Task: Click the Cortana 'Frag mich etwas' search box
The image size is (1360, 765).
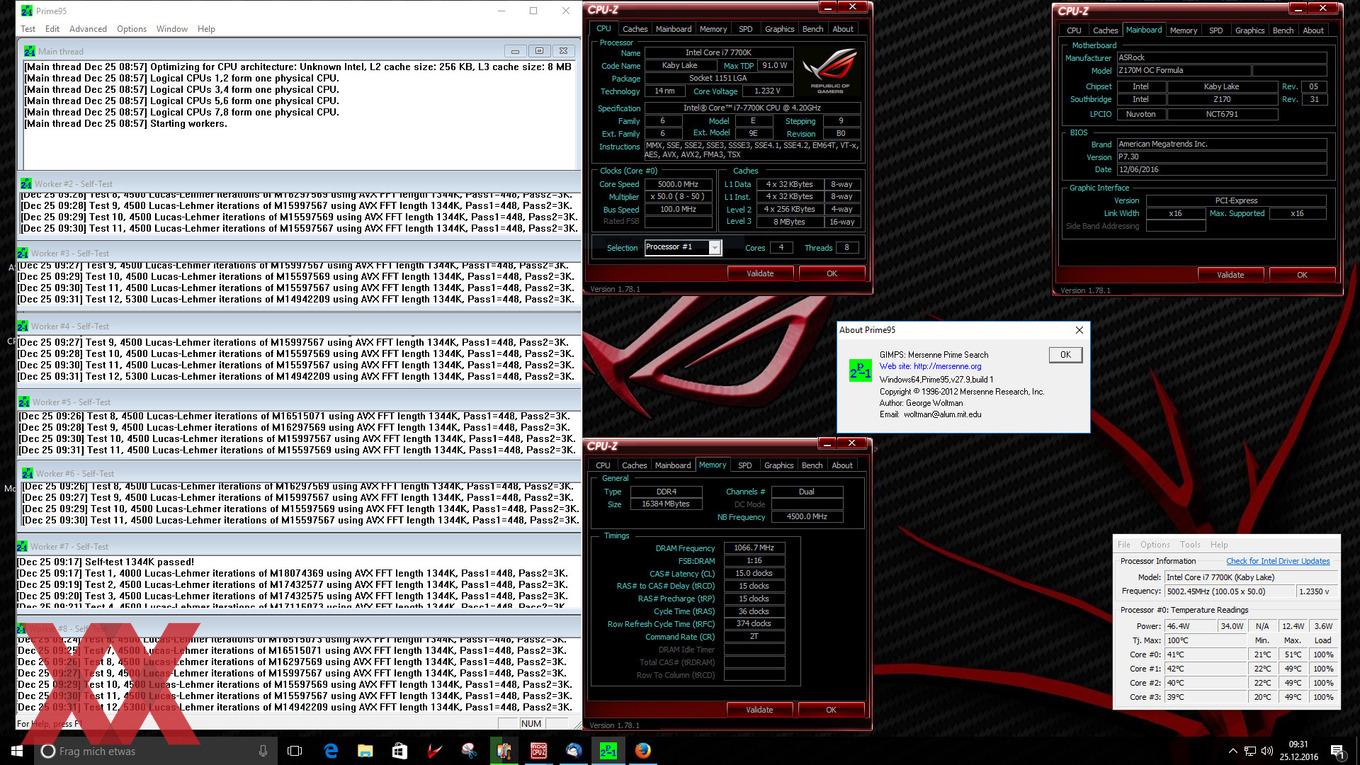Action: (157, 750)
